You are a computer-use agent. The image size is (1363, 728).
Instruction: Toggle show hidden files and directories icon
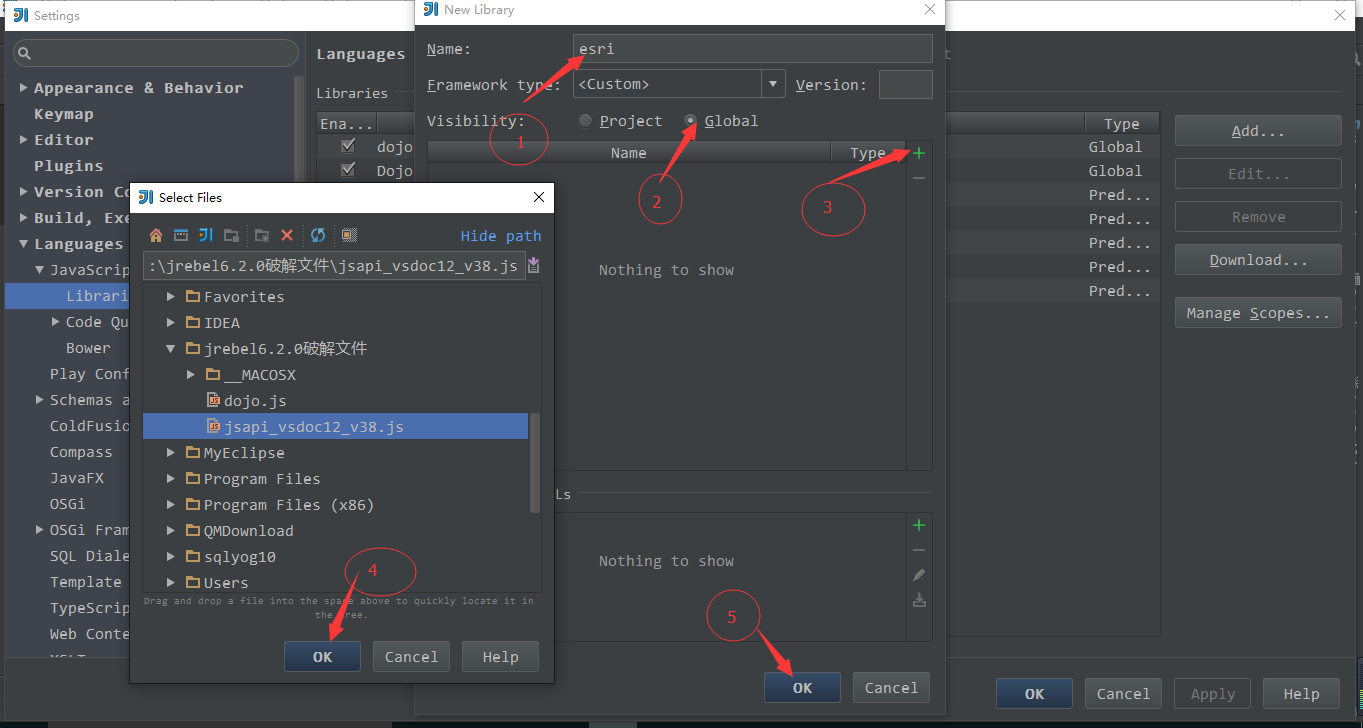click(349, 235)
